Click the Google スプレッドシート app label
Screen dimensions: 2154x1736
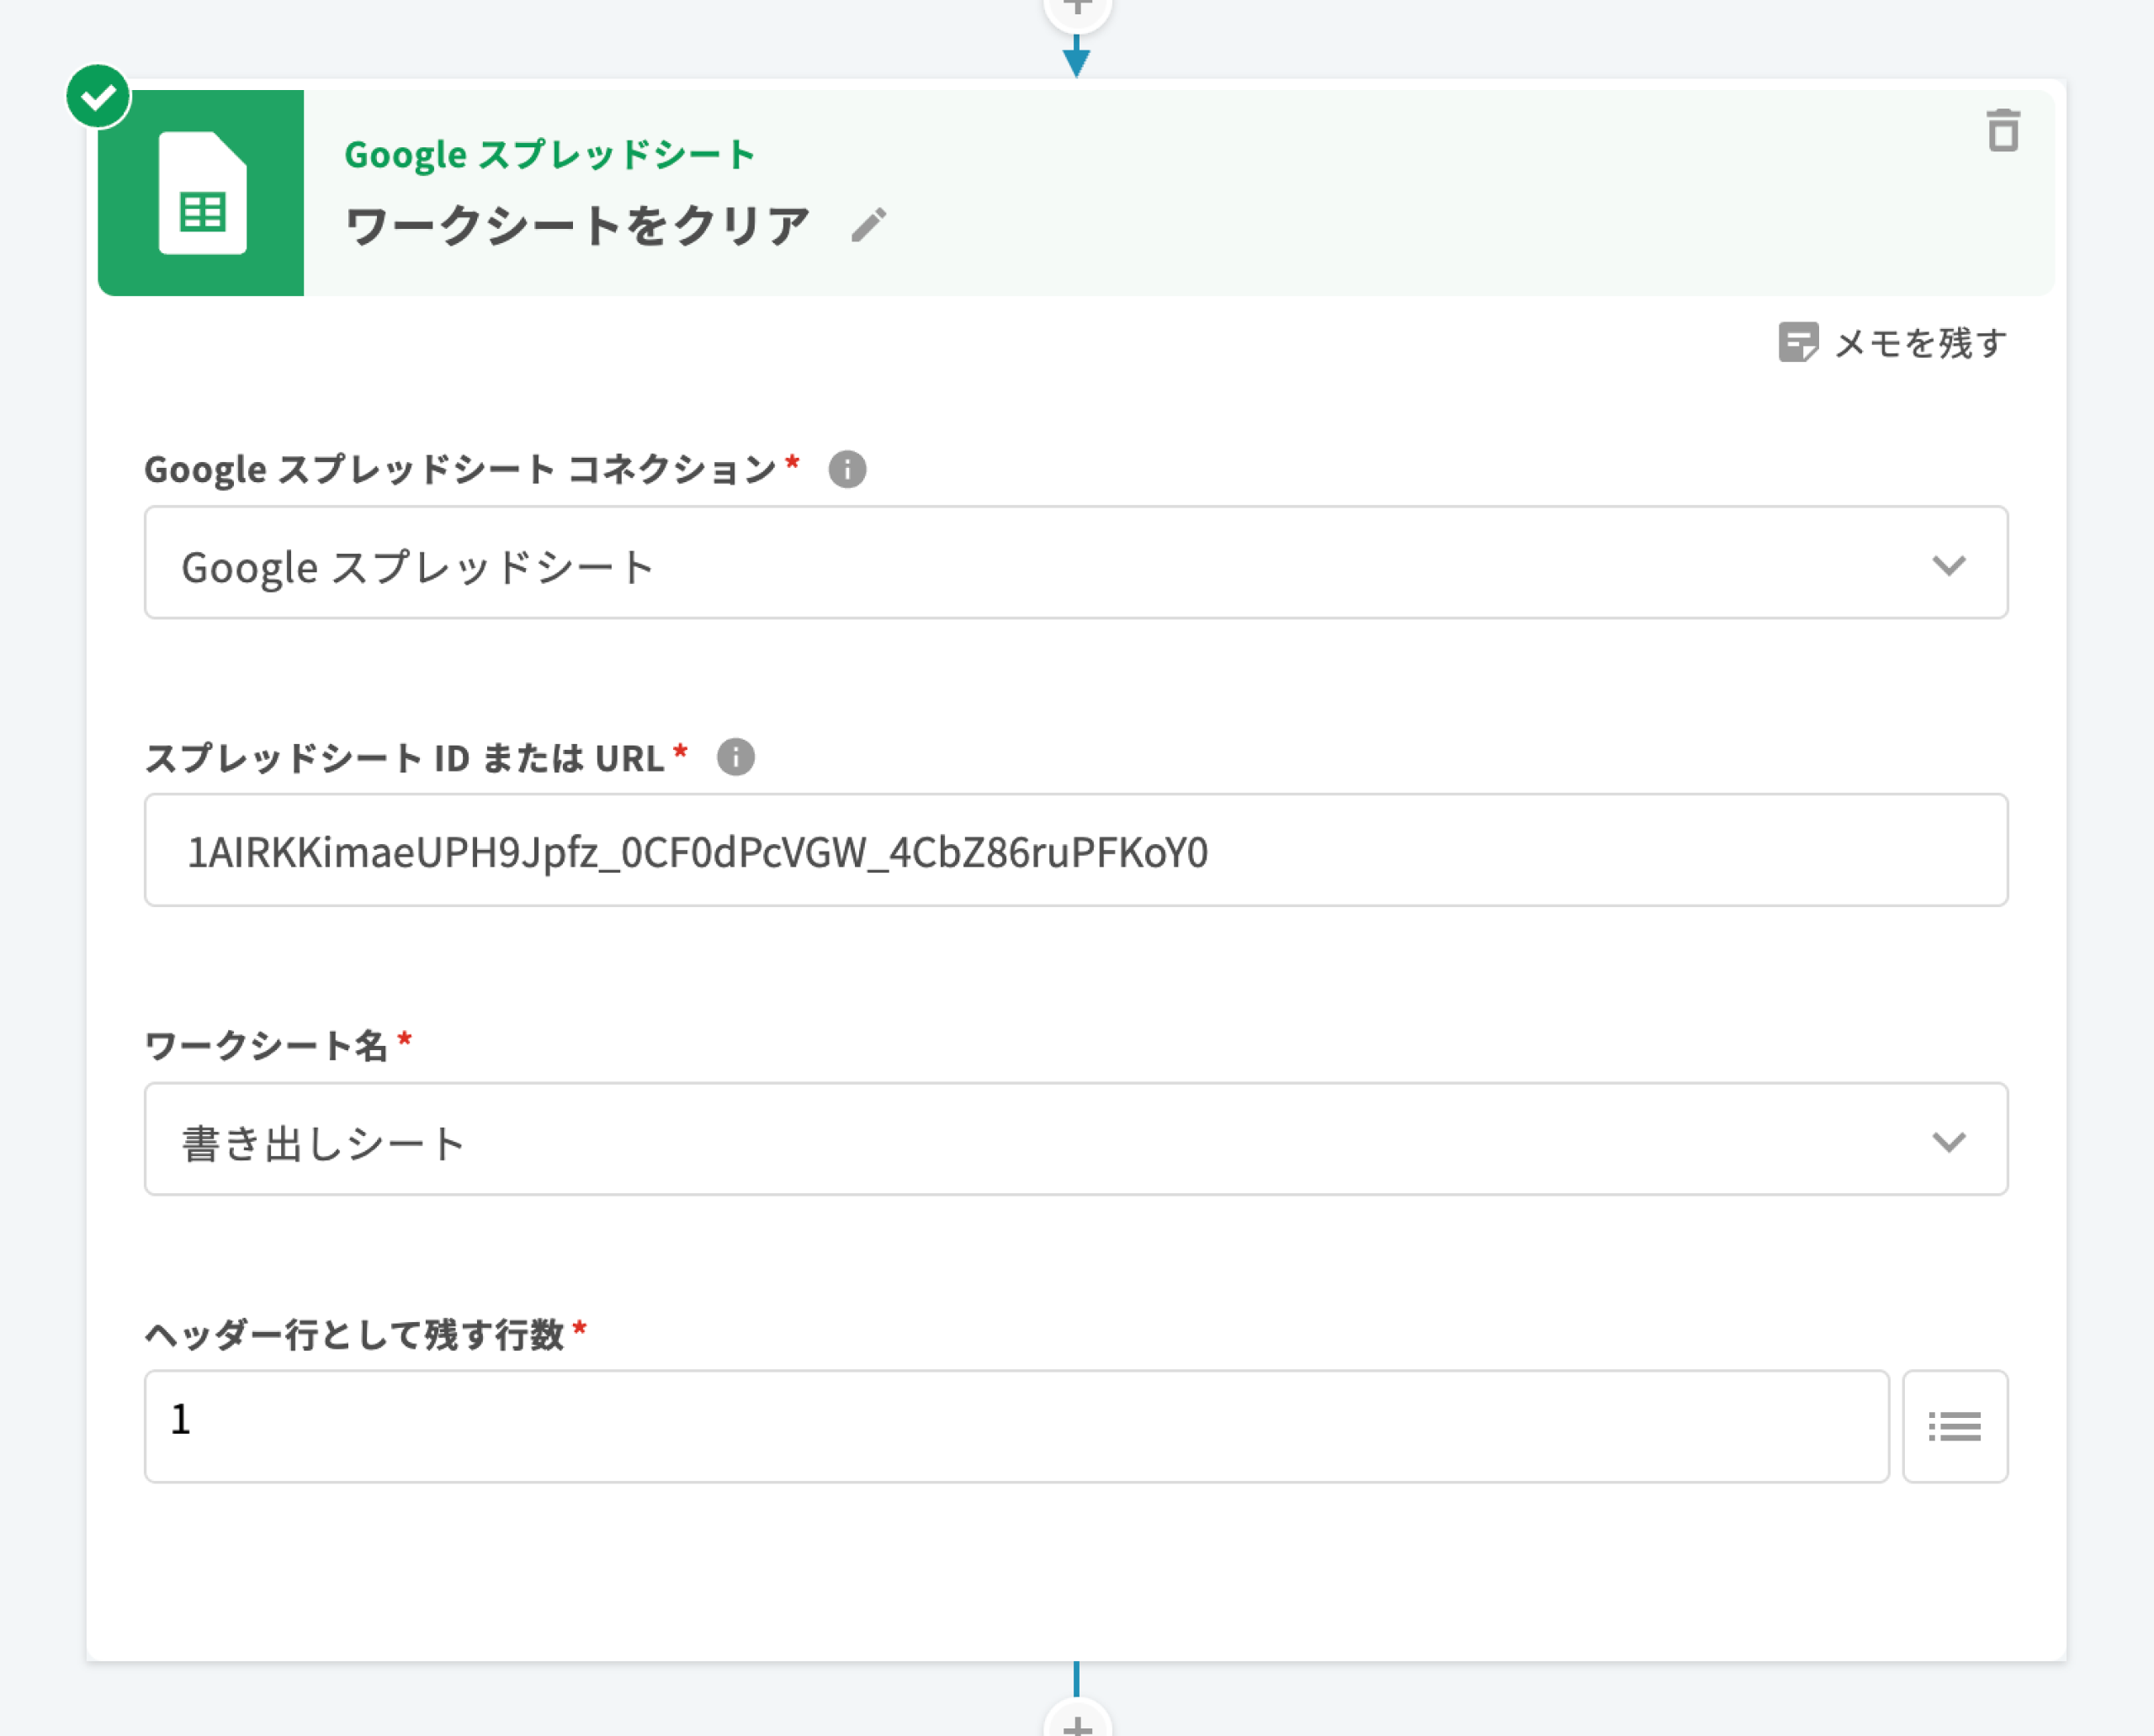(549, 155)
